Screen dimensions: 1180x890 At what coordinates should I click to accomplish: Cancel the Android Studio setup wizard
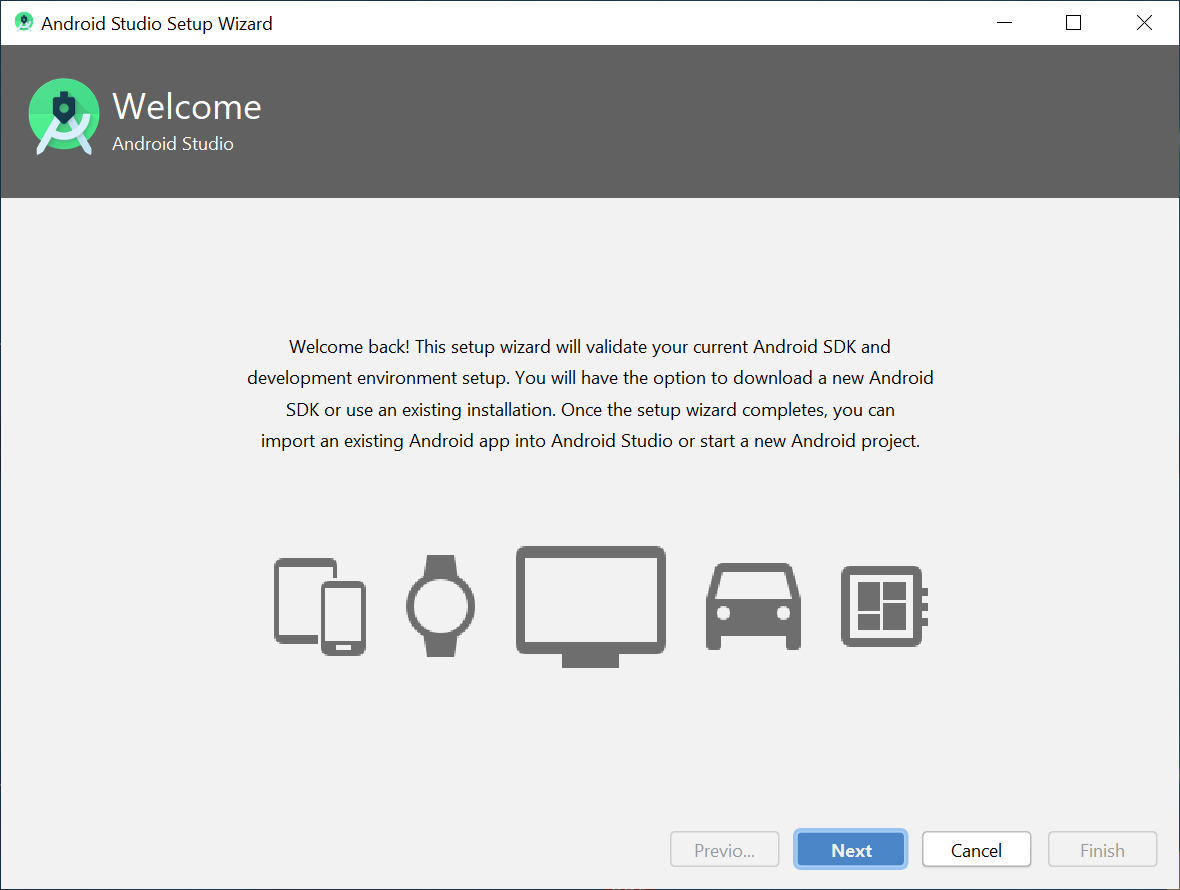(x=976, y=849)
